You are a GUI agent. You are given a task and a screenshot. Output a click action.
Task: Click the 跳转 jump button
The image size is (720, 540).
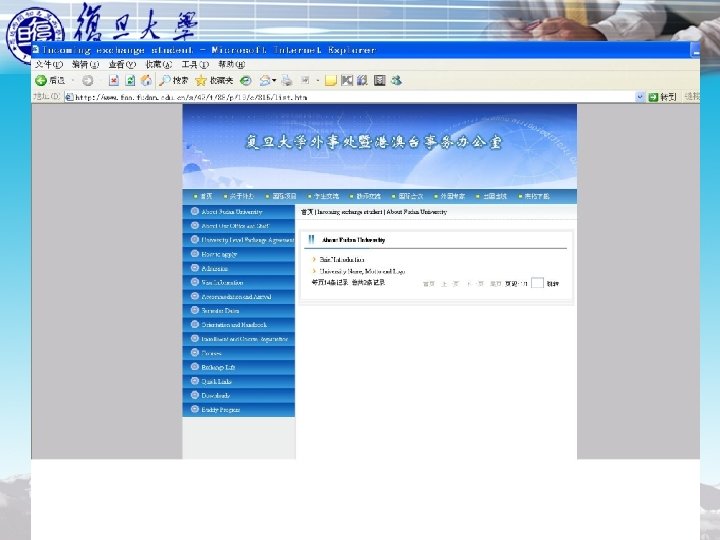pyautogui.click(x=553, y=284)
